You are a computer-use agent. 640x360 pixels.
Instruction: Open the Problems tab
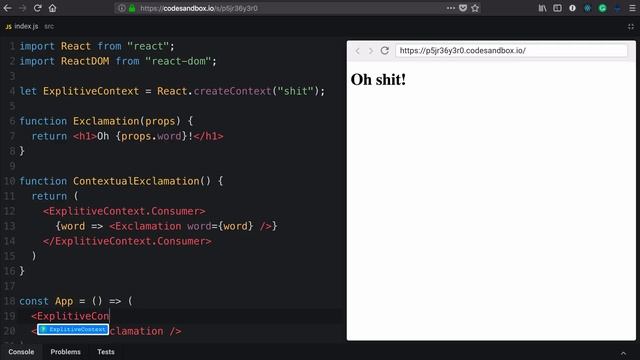coord(65,352)
